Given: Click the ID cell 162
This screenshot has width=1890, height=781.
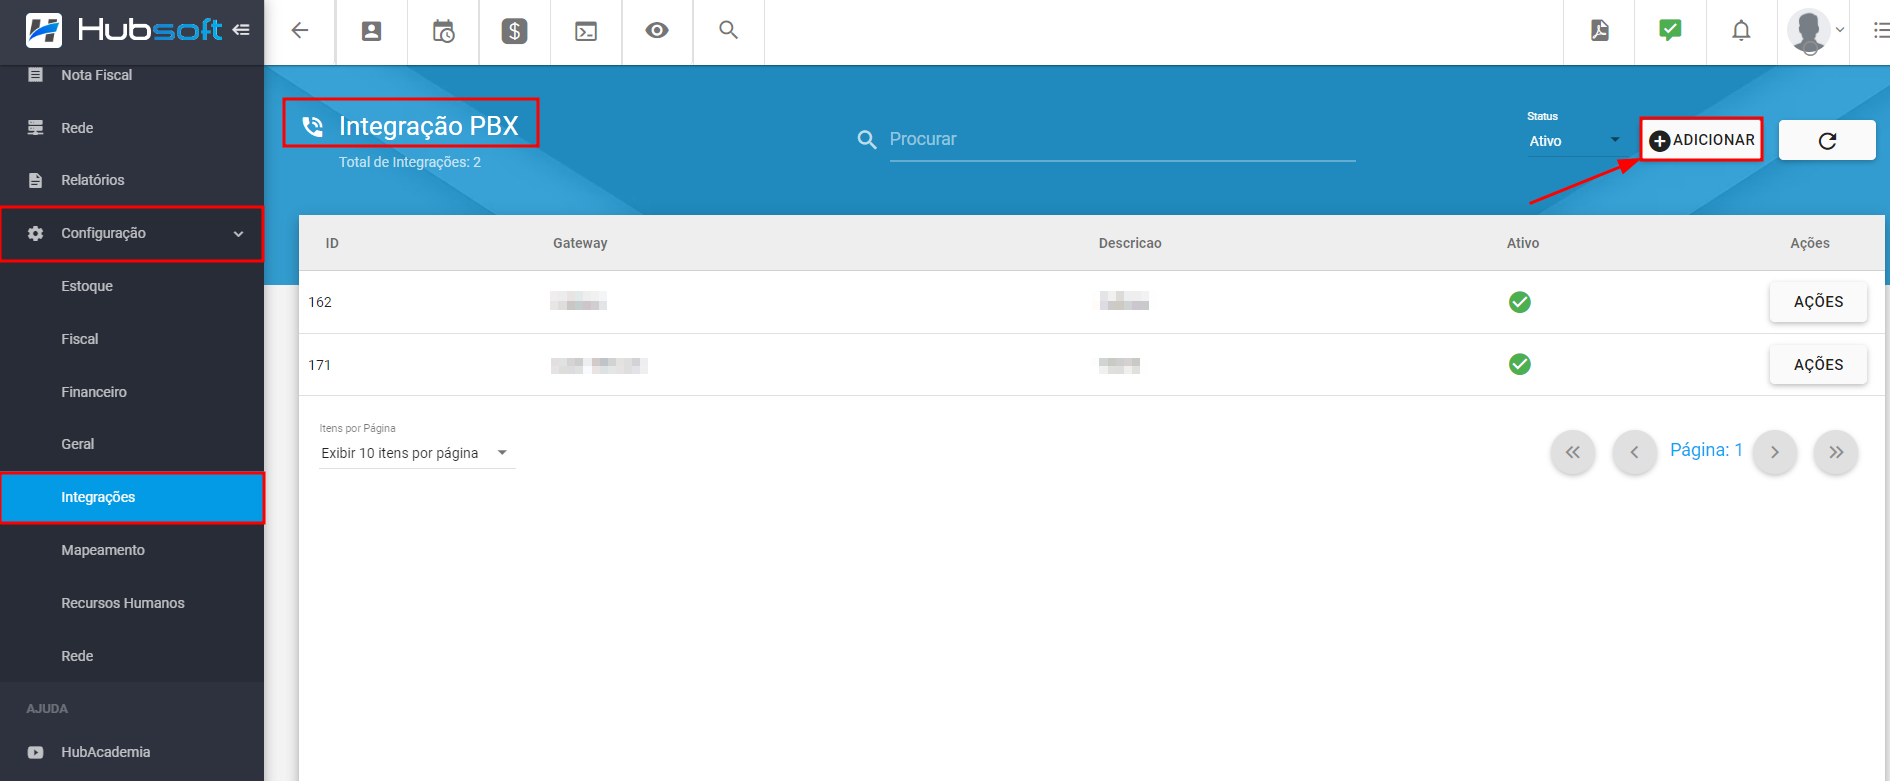Looking at the screenshot, I should tap(320, 302).
